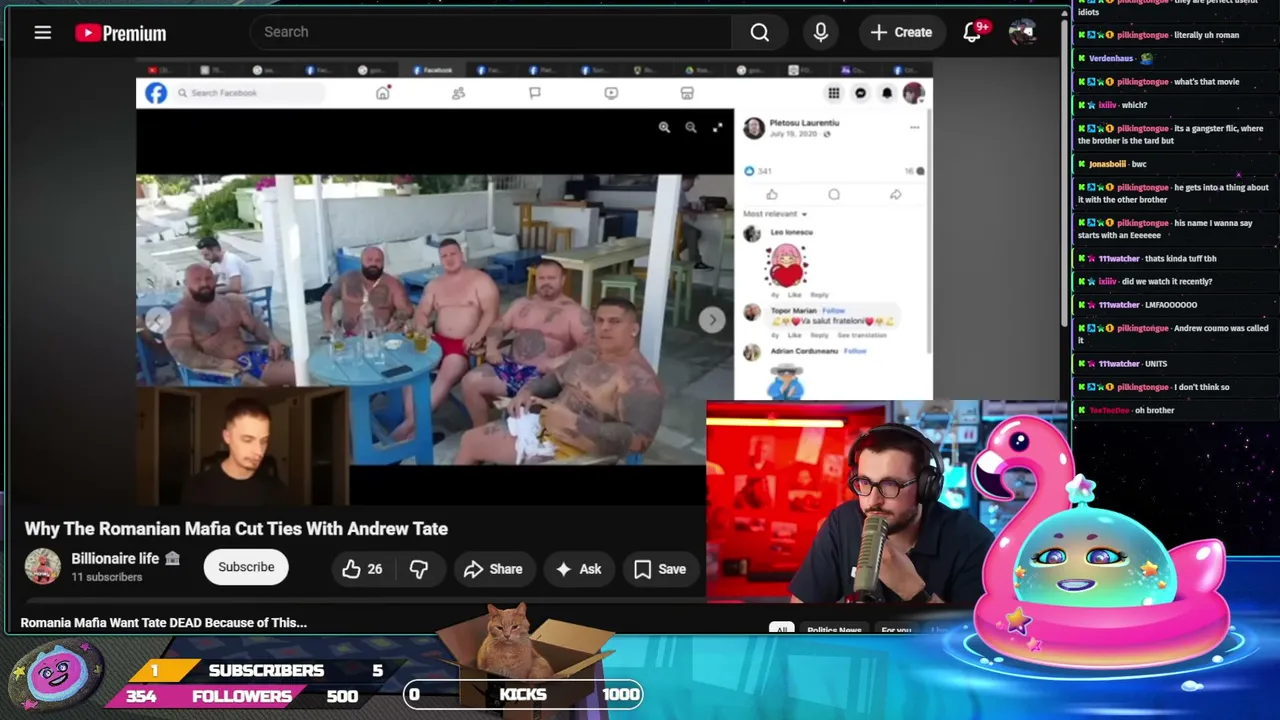Viewport: 1280px width, 720px height.
Task: Expand the Most relevant comment sorting dropdown
Action: tap(775, 214)
